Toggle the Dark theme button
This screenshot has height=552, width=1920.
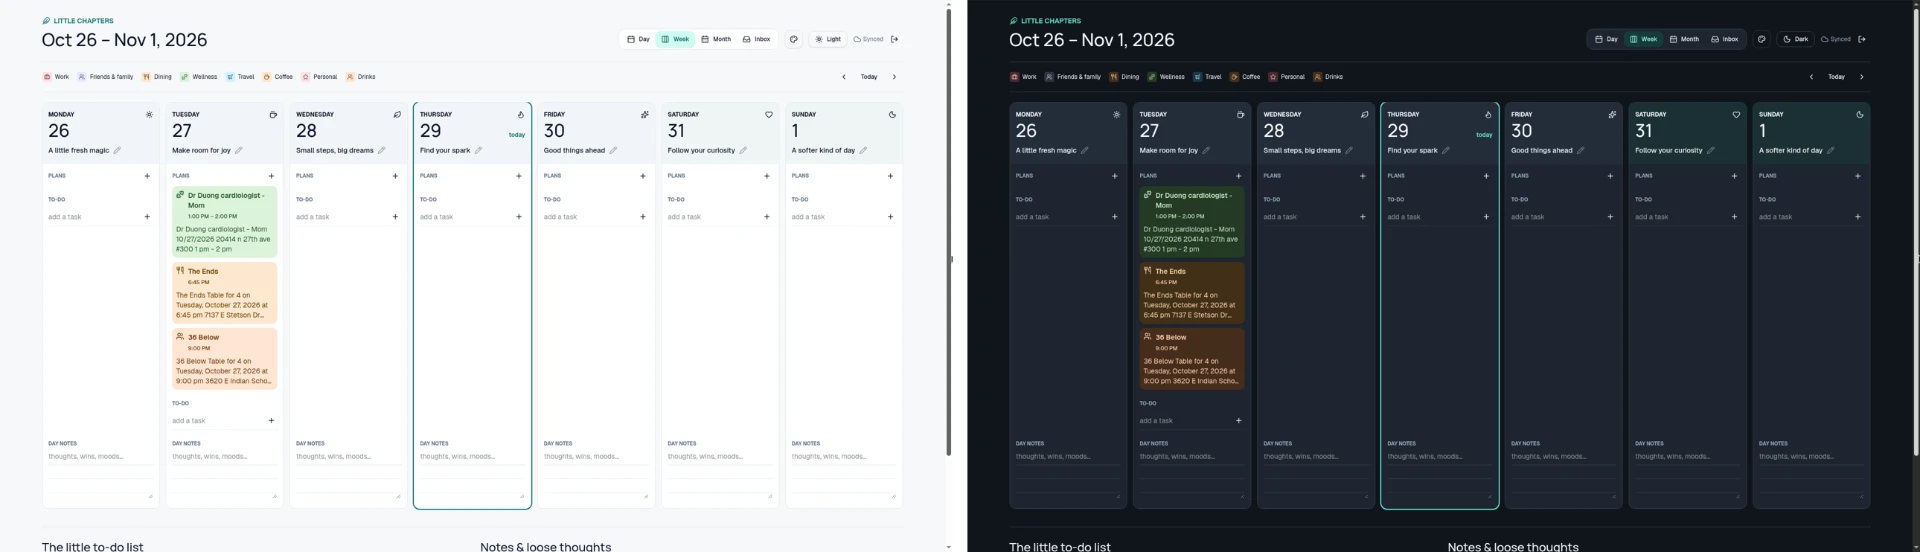1796,39
